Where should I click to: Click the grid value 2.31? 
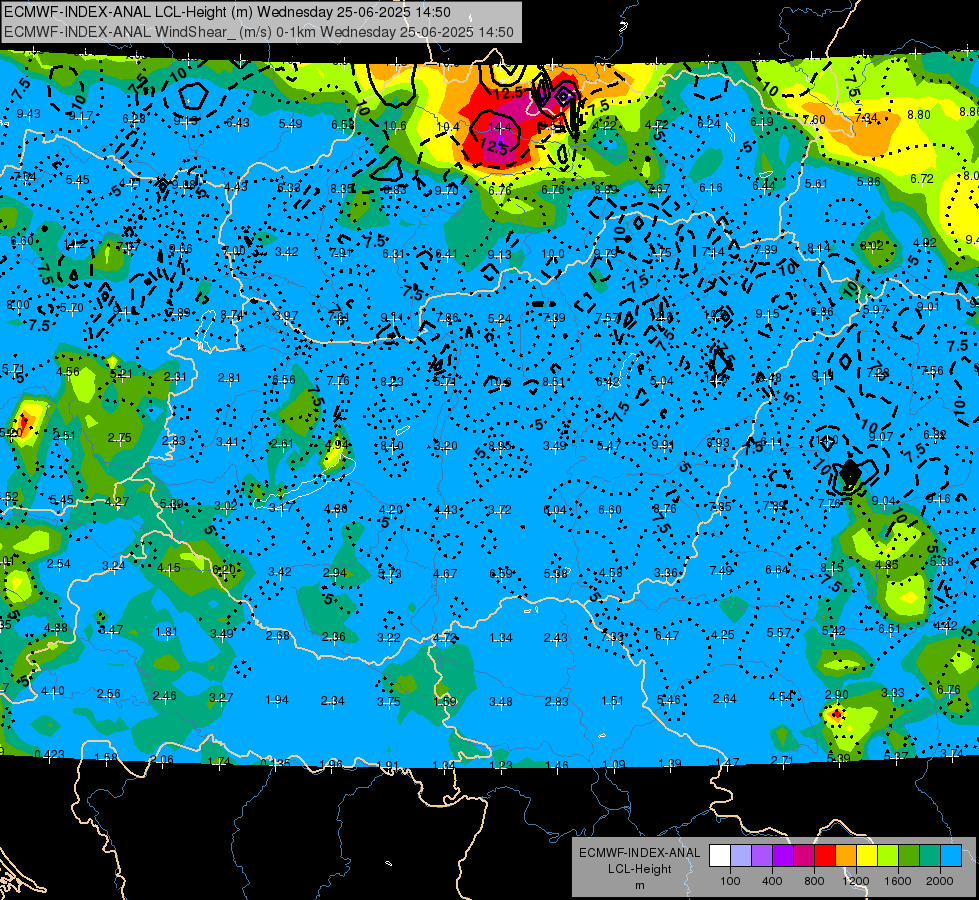coord(175,377)
